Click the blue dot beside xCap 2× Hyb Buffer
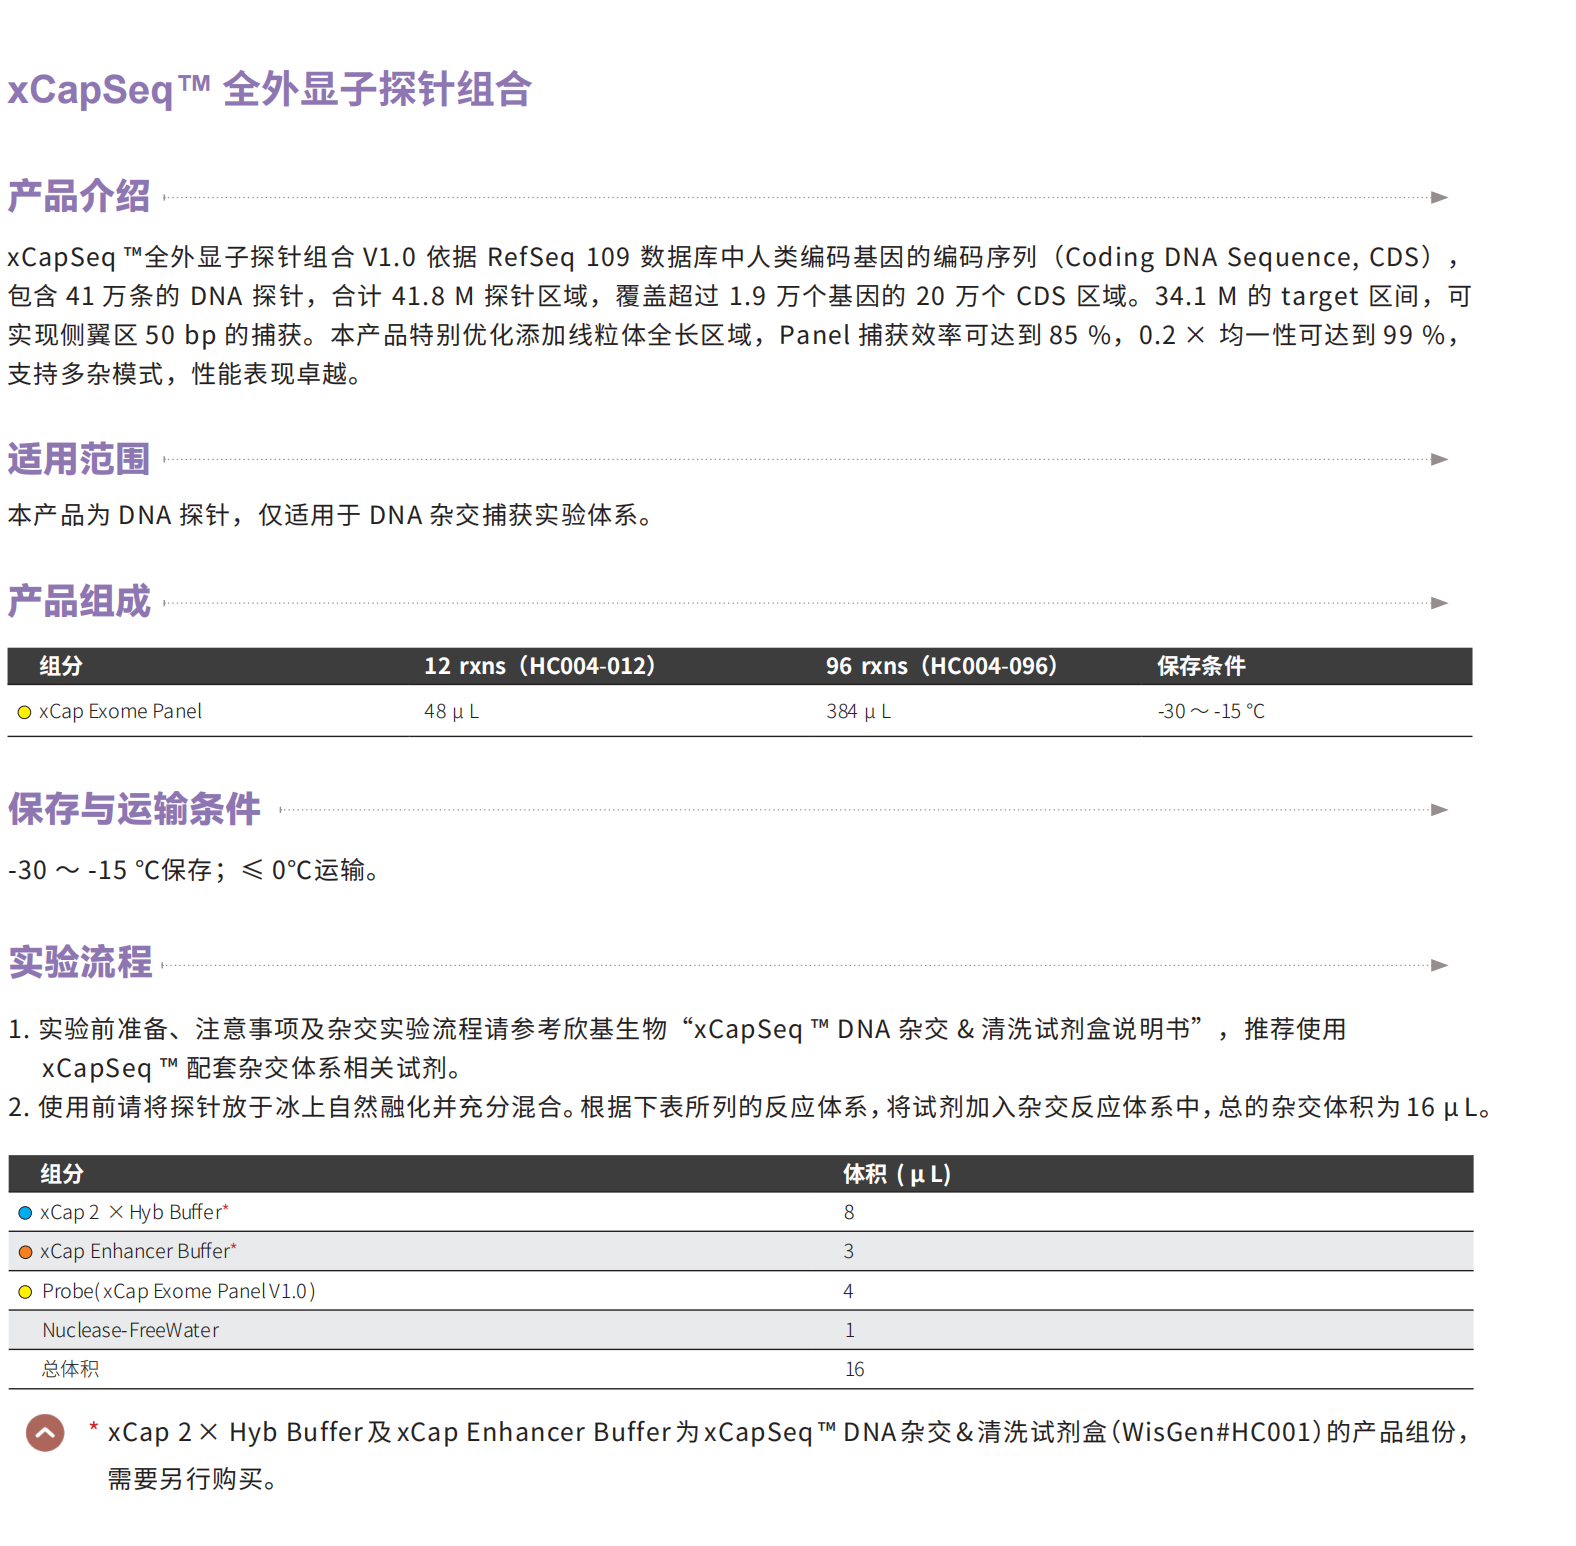The height and width of the screenshot is (1546, 1576). pos(26,1213)
